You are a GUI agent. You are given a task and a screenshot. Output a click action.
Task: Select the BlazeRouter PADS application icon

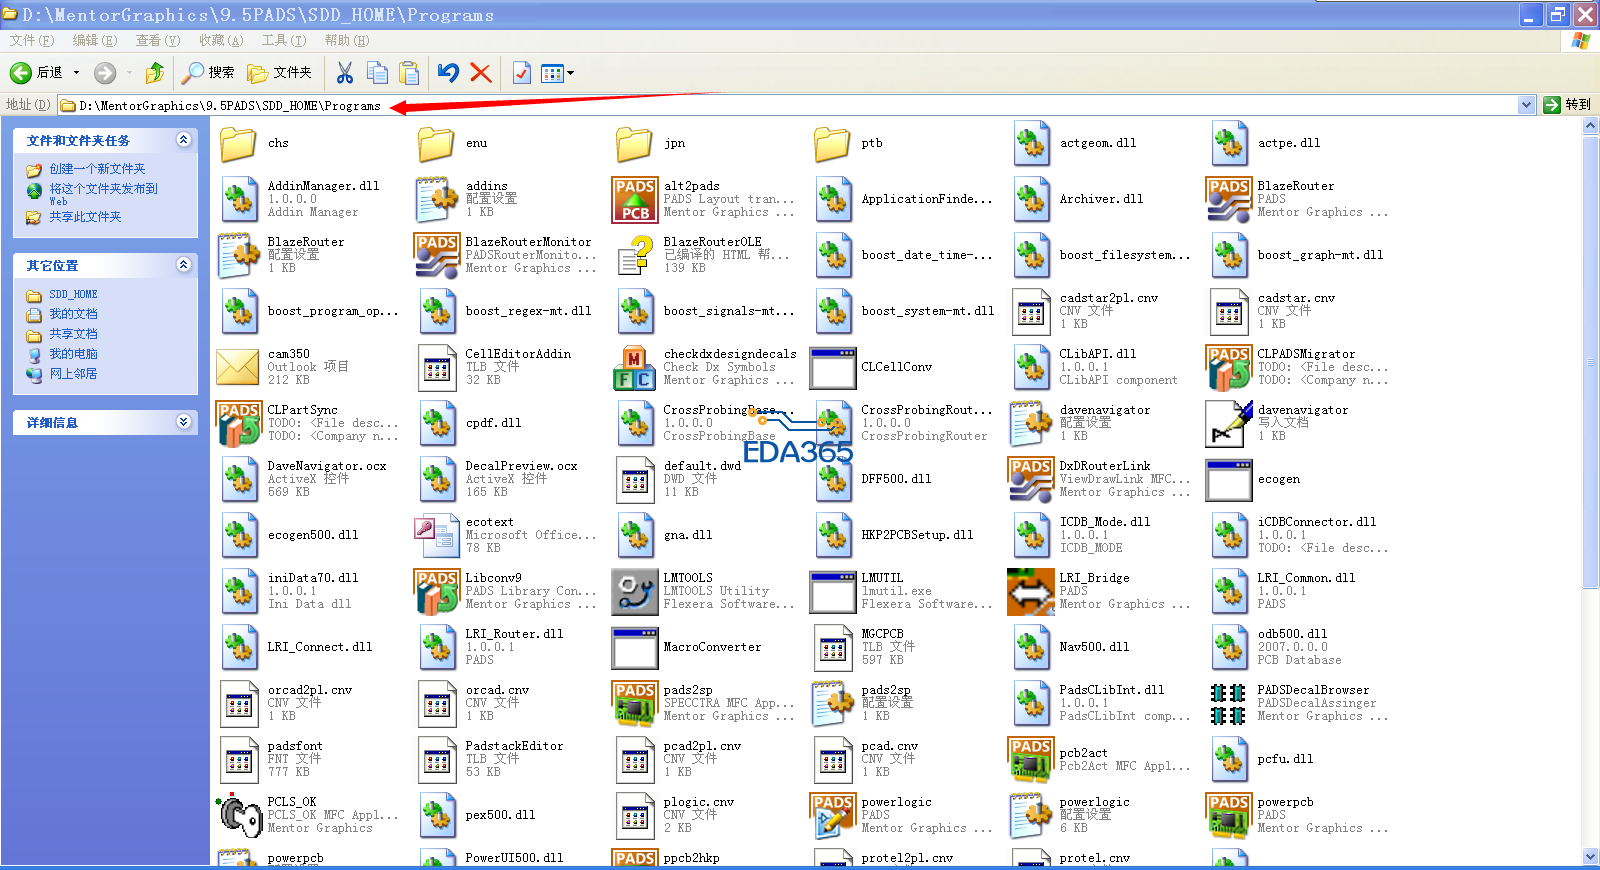tap(1228, 199)
